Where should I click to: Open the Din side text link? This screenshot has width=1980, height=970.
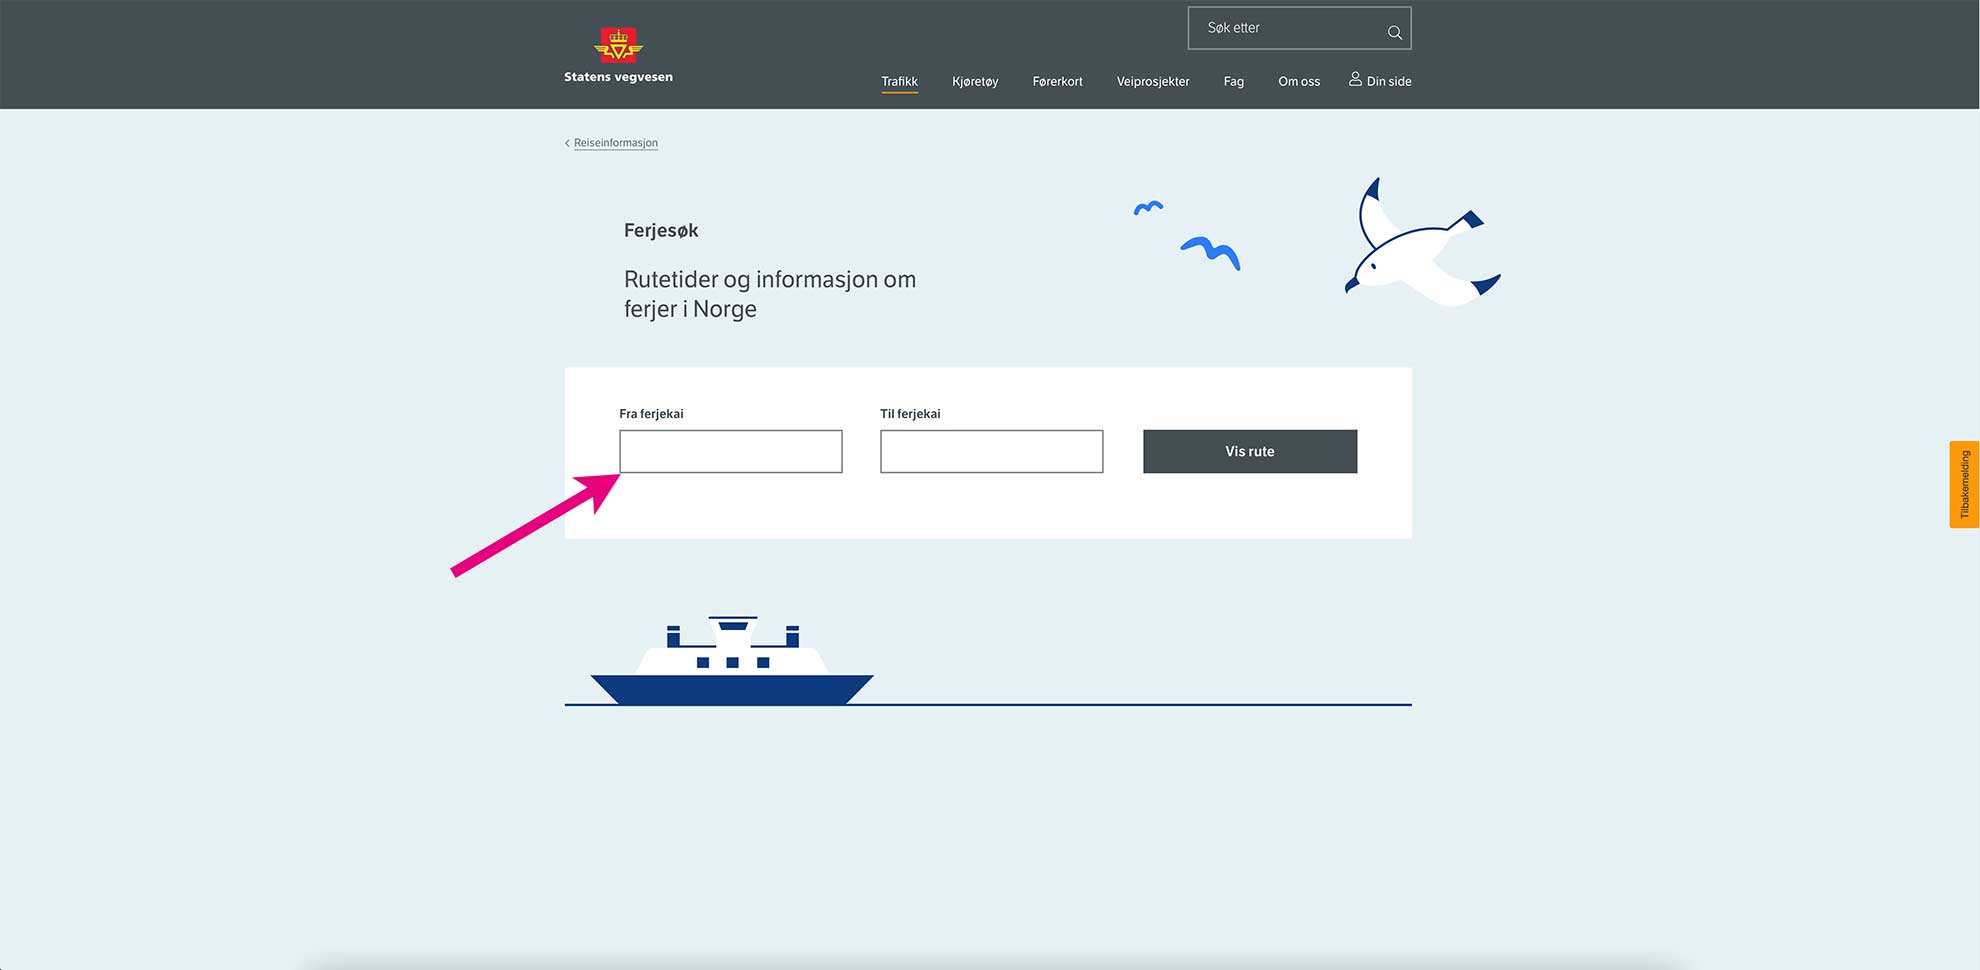coord(1389,81)
